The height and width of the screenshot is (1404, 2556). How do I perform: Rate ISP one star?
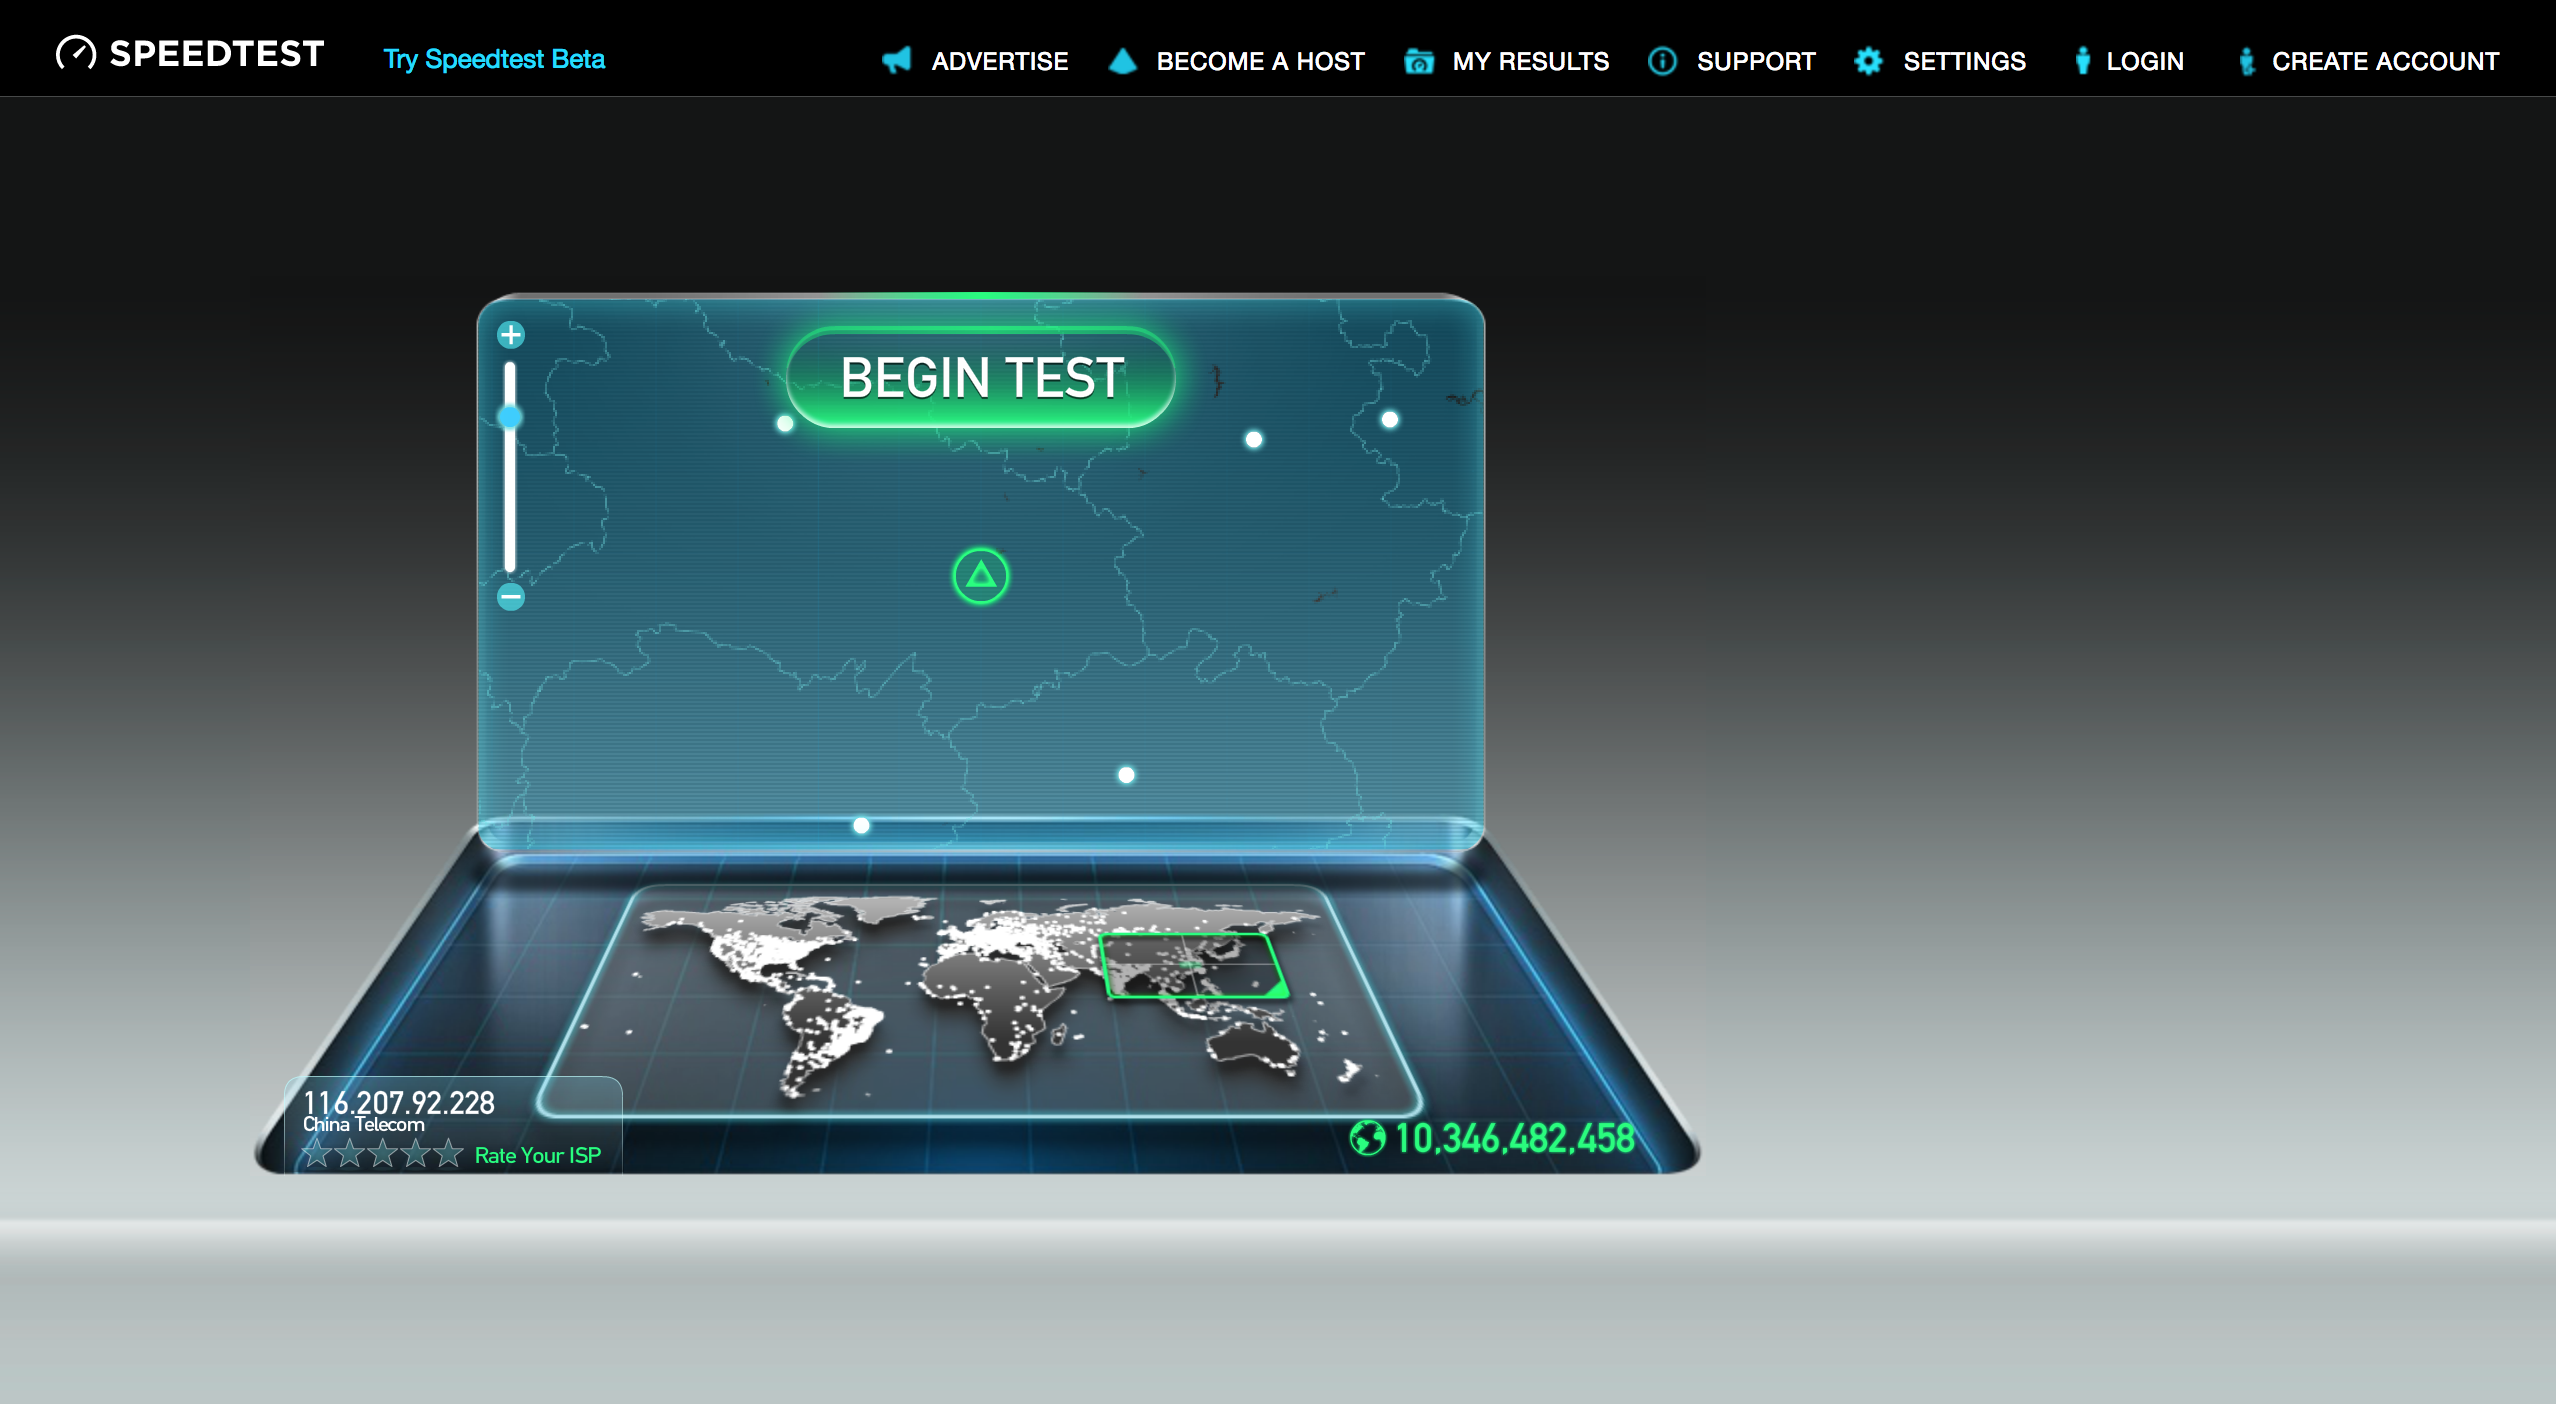tap(317, 1154)
